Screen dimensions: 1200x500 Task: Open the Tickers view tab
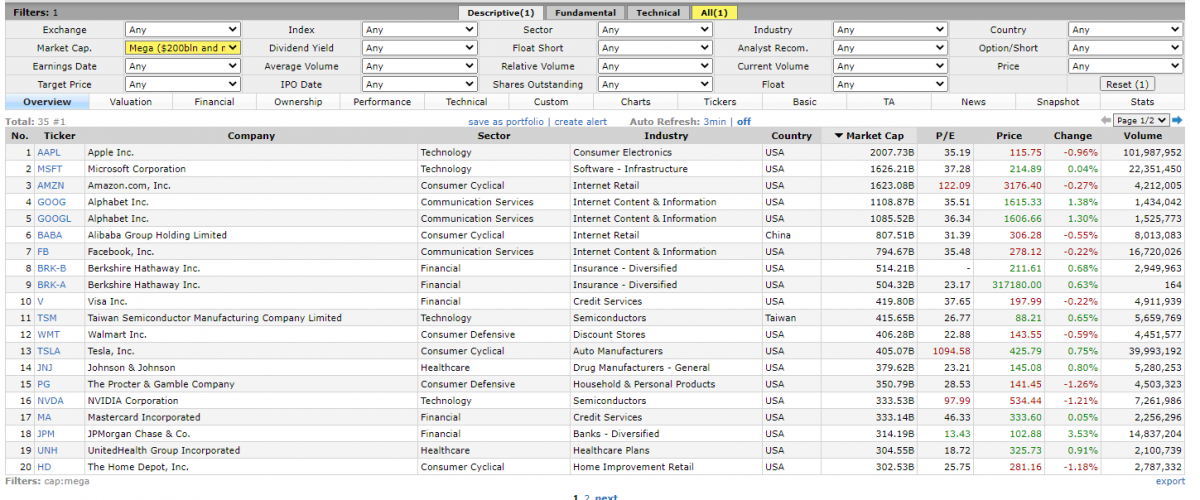(719, 102)
